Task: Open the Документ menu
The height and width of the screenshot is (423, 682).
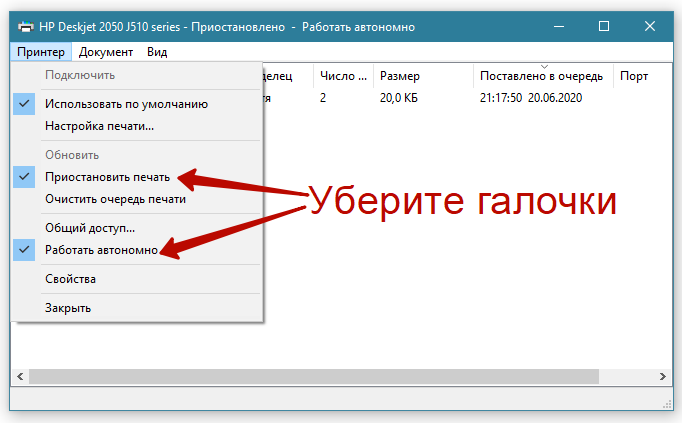Action: [106, 52]
